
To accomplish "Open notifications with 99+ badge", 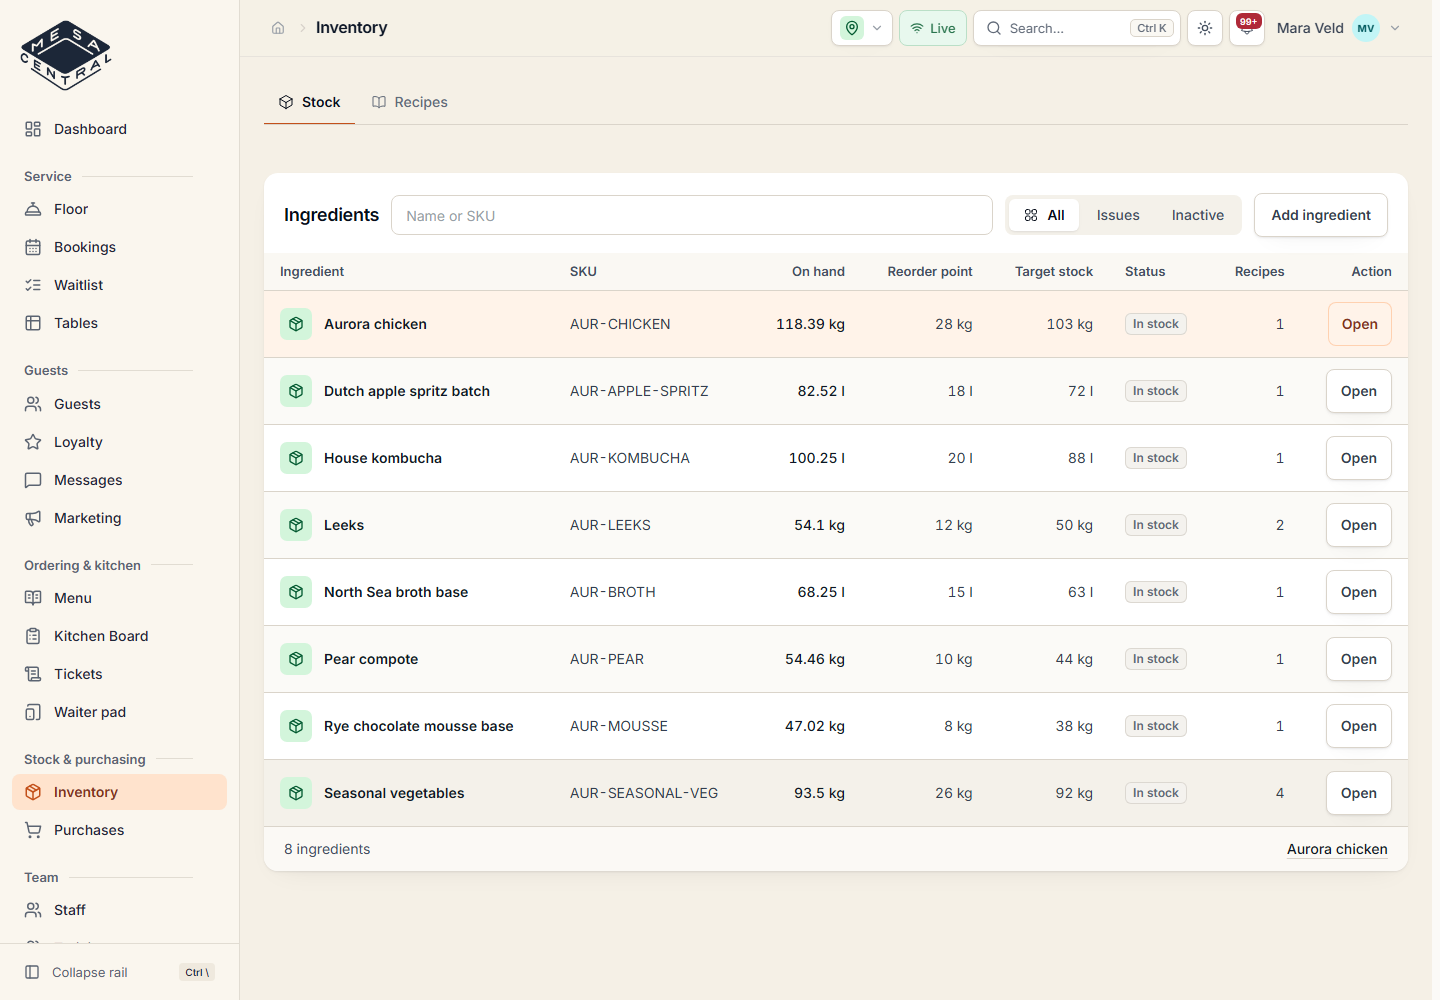I will 1246,28.
